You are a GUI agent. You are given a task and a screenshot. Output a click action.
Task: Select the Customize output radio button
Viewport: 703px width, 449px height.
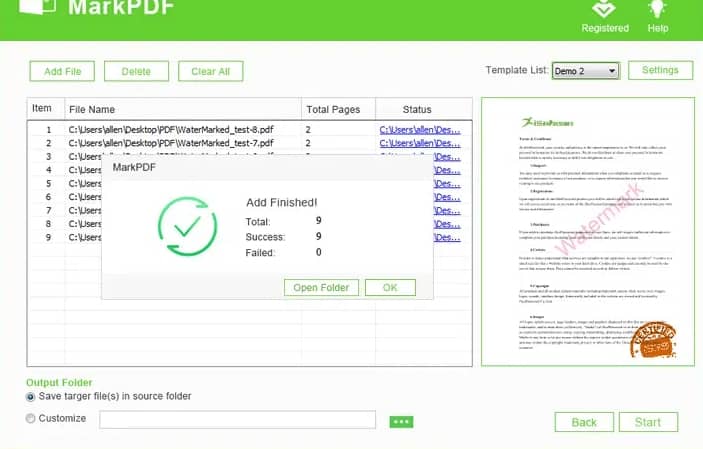coord(30,418)
